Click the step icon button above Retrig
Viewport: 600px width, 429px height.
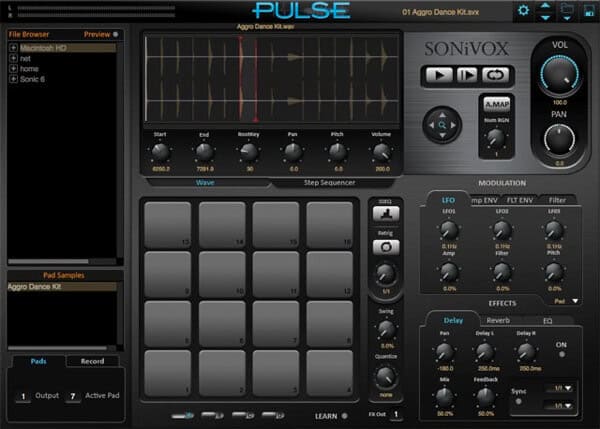386,214
